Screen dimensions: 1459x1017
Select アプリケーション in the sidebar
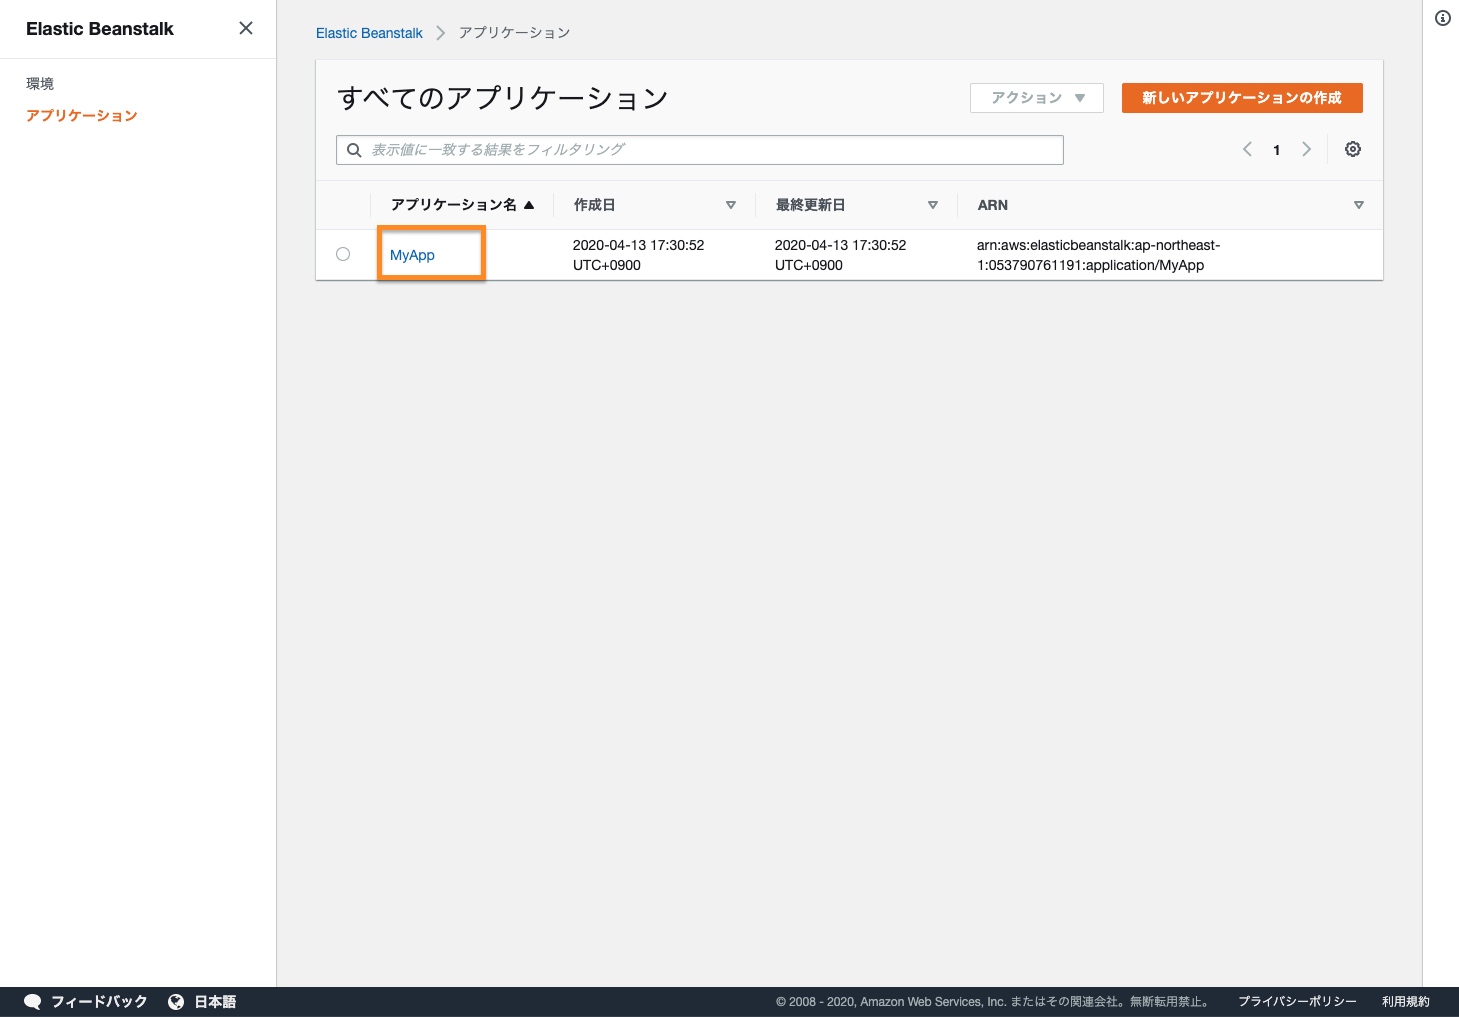pos(82,116)
